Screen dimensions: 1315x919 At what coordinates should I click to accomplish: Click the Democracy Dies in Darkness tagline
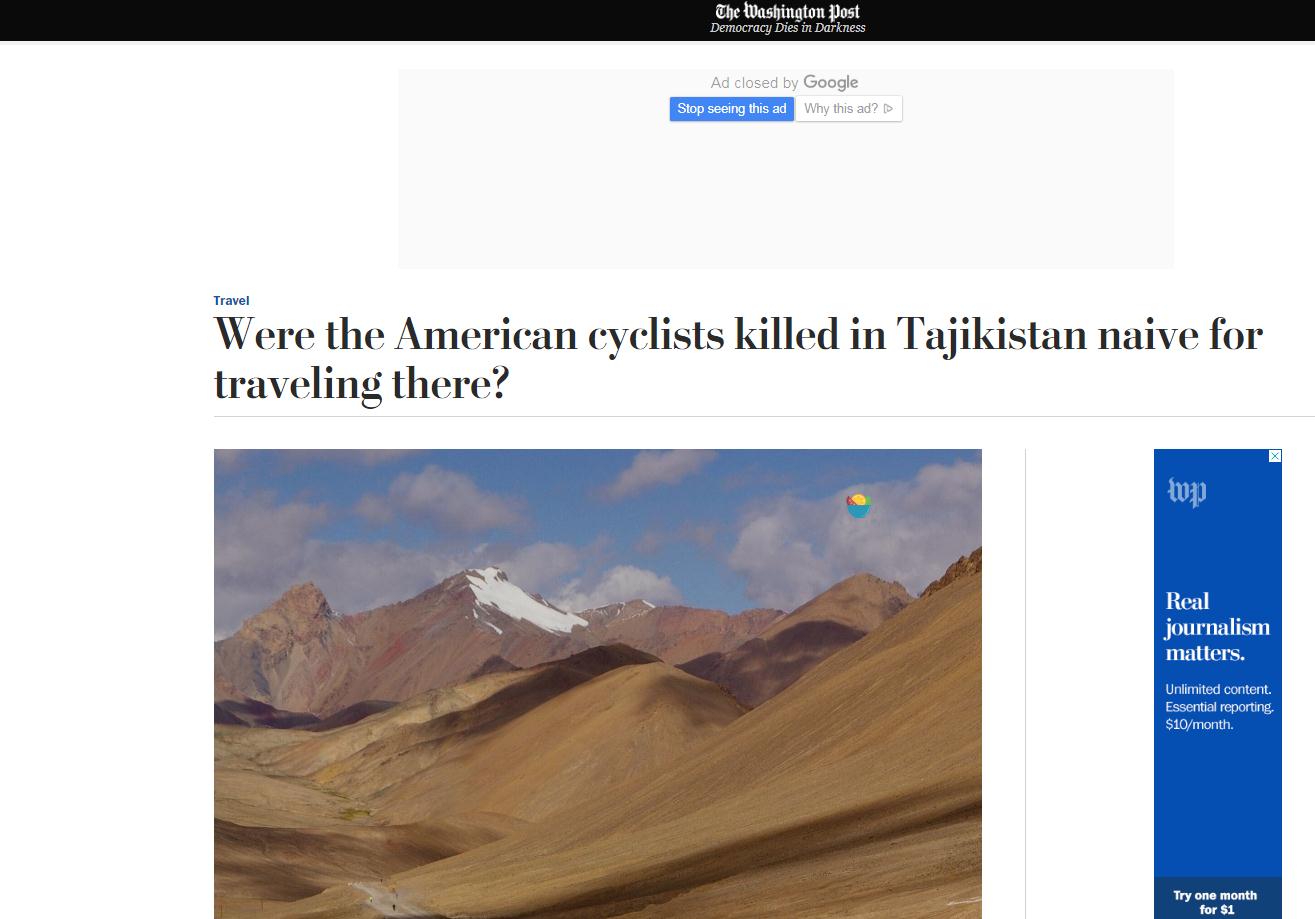788,29
